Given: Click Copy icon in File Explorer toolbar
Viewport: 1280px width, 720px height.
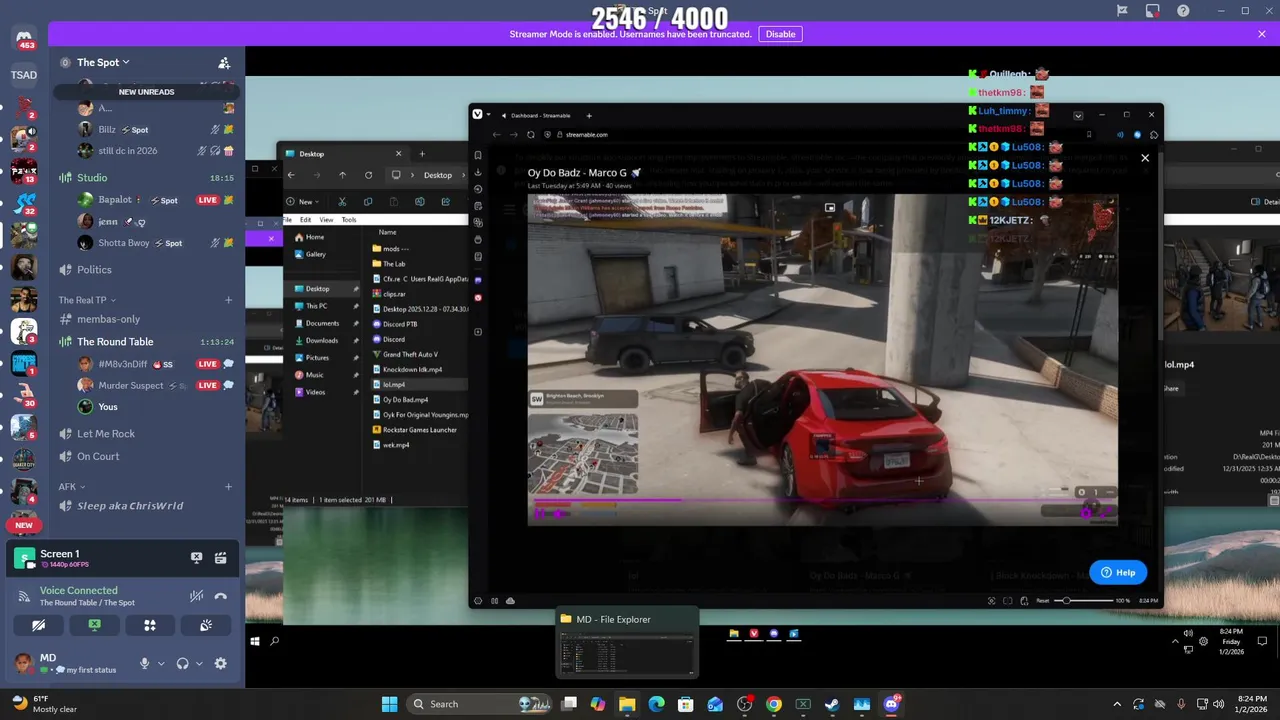Looking at the screenshot, I should click(x=368, y=202).
